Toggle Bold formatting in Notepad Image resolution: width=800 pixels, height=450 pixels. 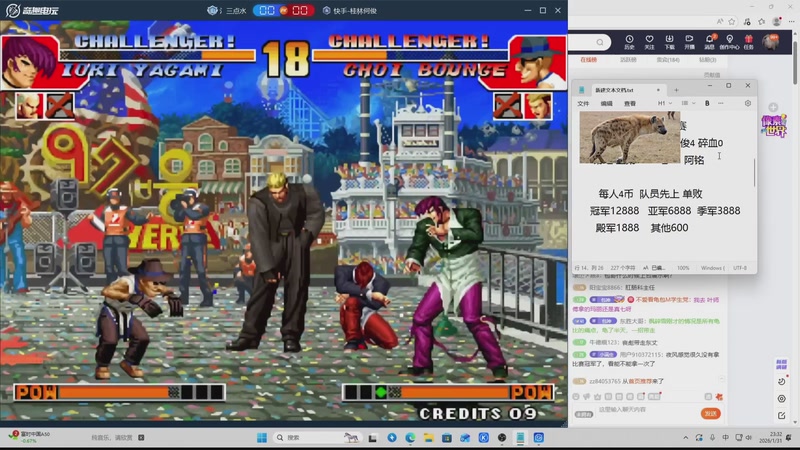(x=707, y=103)
